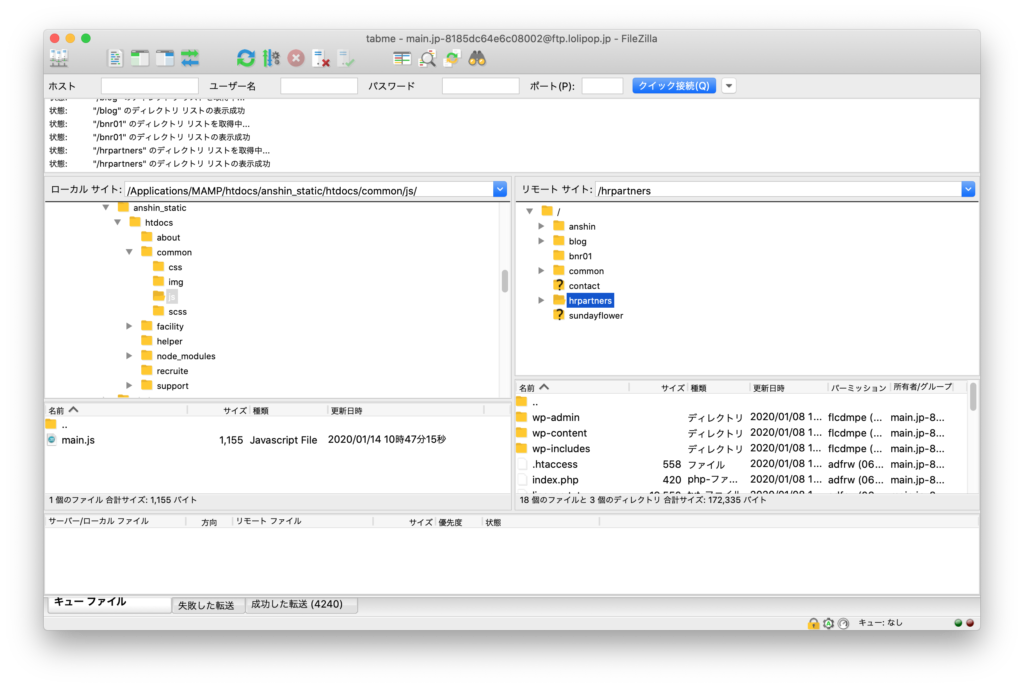Switch to the 失敗した転送 tab

click(207, 605)
